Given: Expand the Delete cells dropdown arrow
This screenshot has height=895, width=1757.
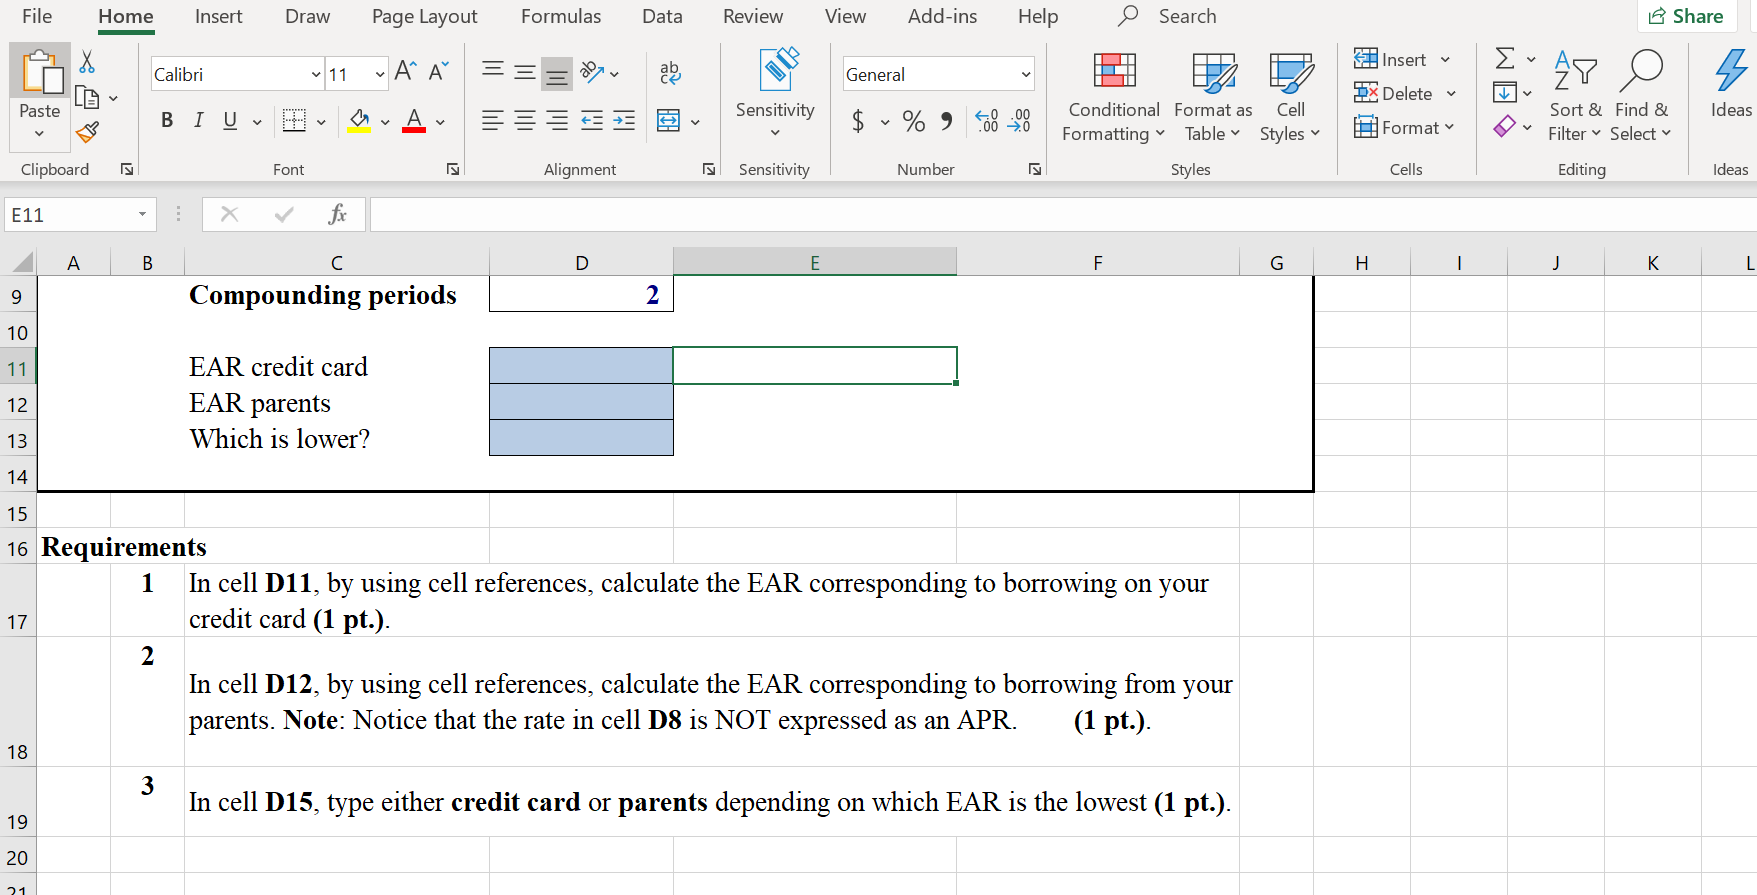Looking at the screenshot, I should coord(1451,94).
